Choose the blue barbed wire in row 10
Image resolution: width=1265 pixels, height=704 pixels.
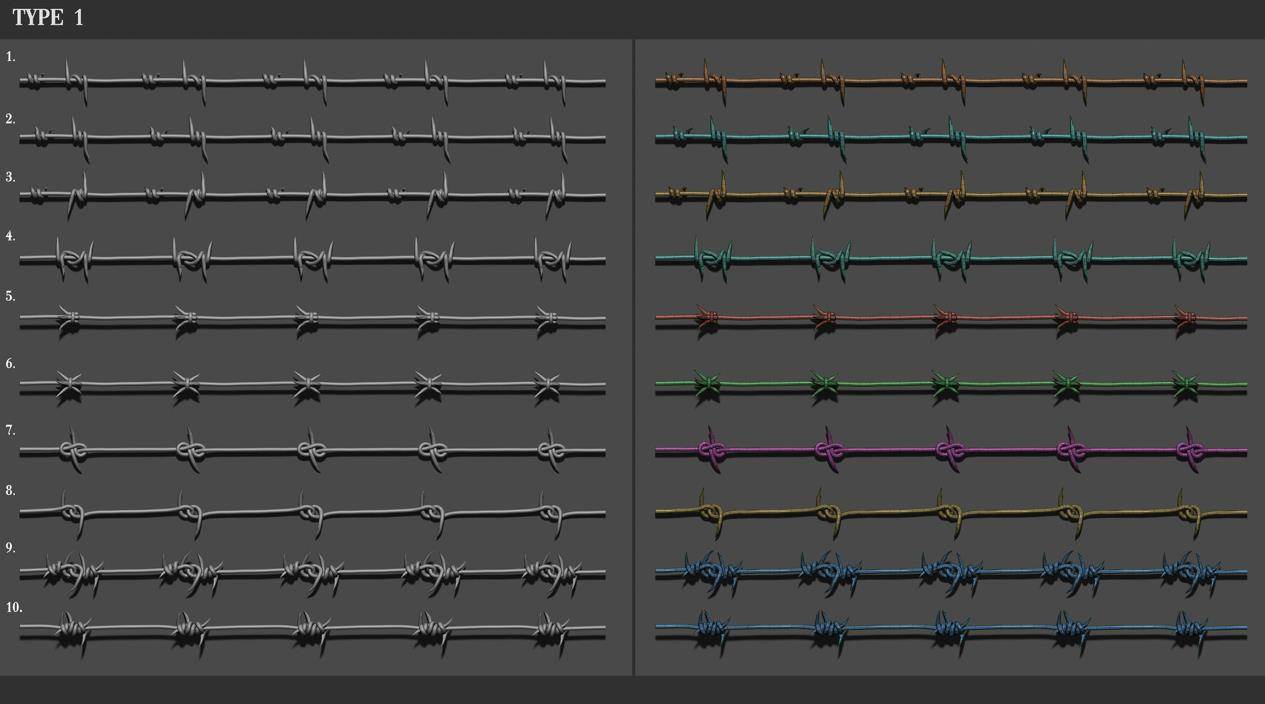coord(950,629)
